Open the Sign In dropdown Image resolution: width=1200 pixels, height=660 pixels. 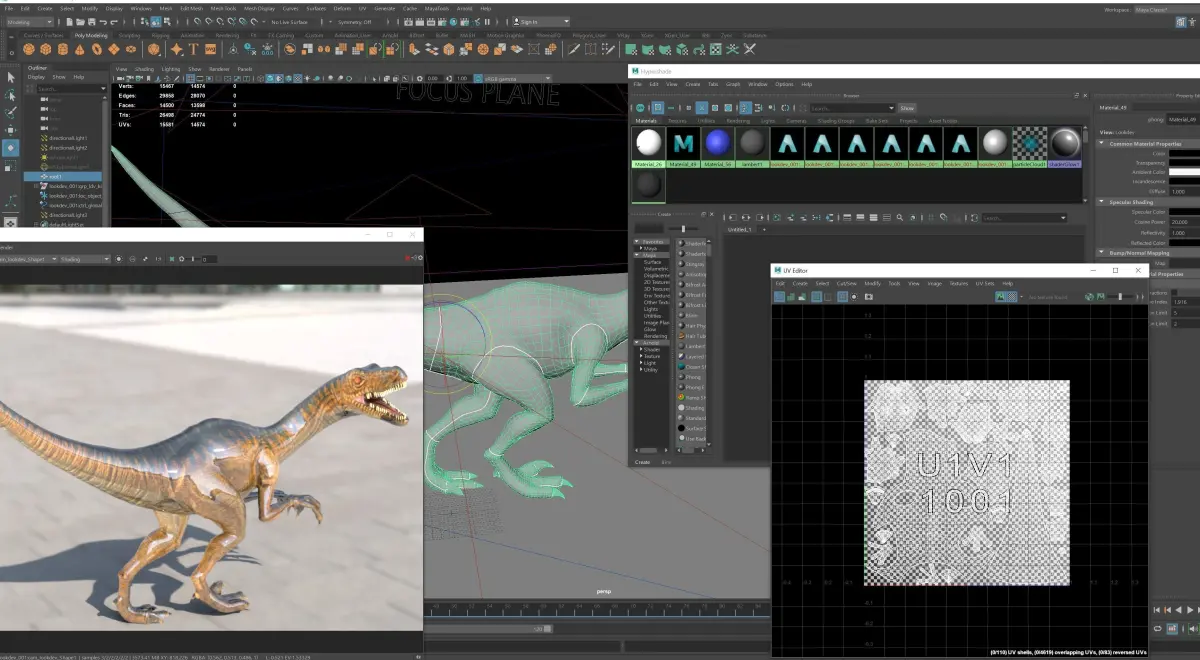tap(543, 21)
